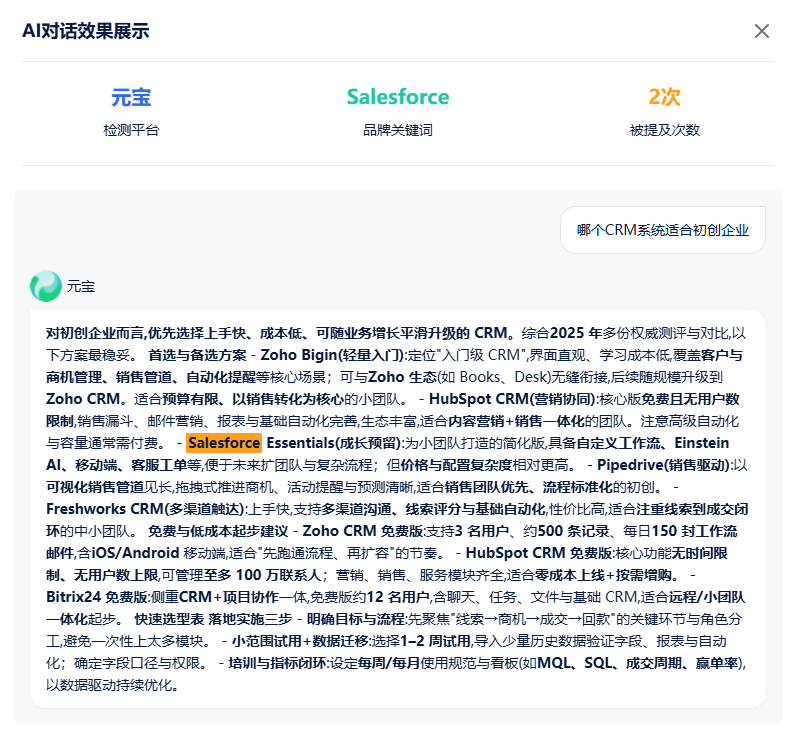Click the user question bubble 哪个CRM系统适合初创企业
791x736 pixels.
click(x=662, y=230)
